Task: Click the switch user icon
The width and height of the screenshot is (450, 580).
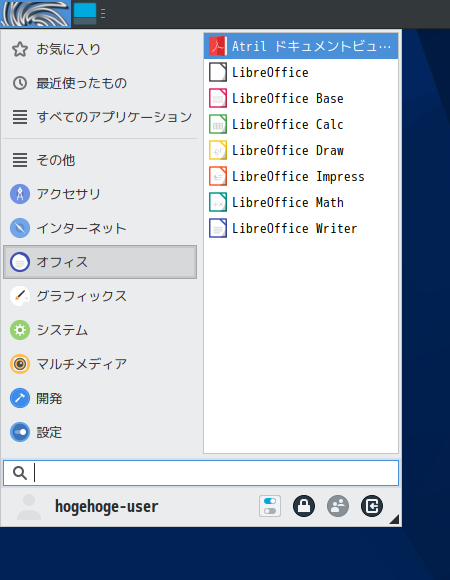Action: click(x=338, y=506)
